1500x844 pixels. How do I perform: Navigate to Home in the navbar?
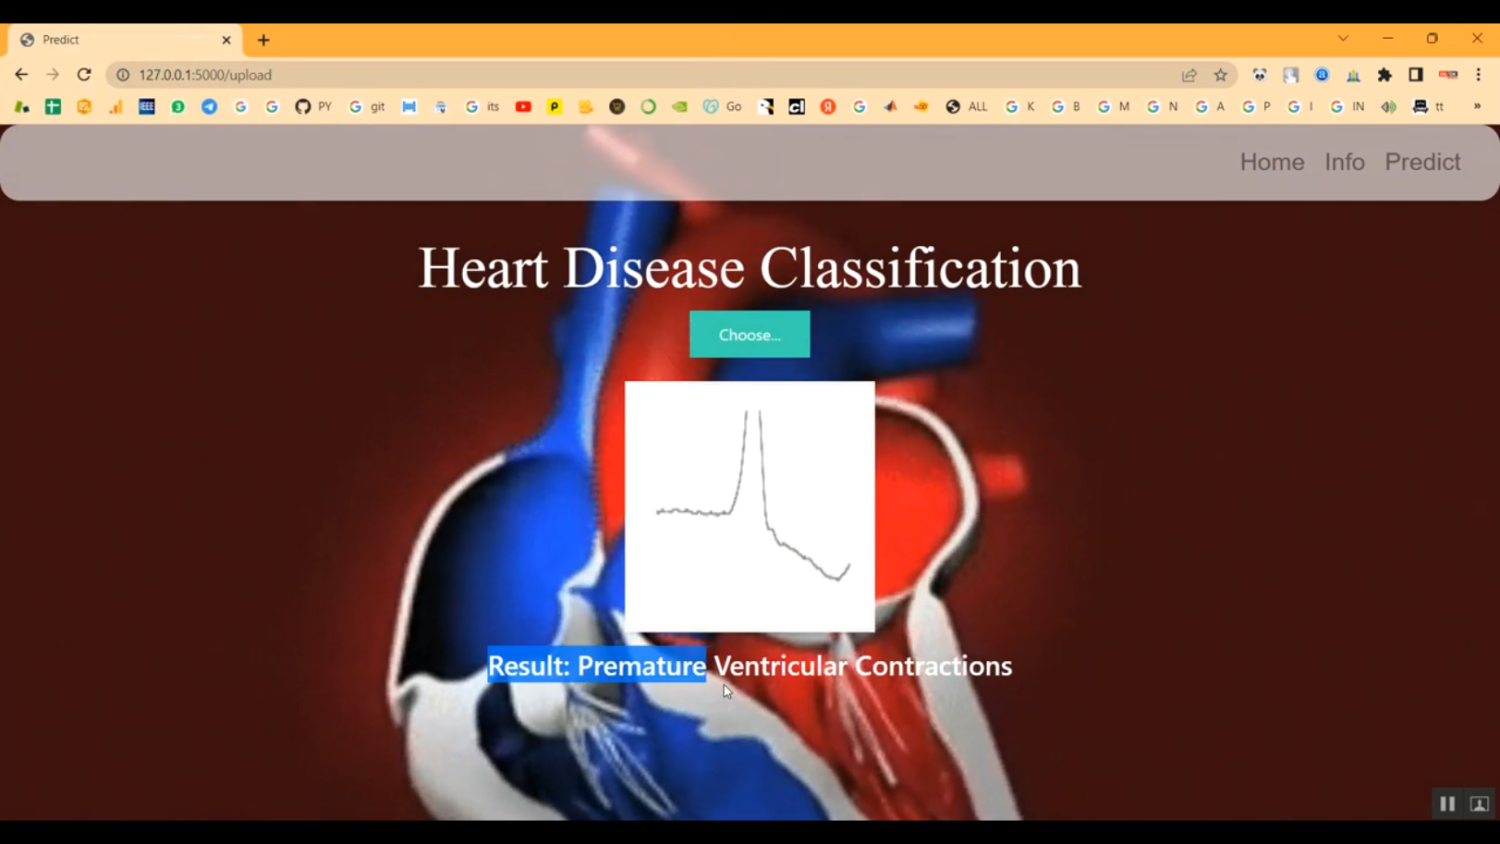[x=1272, y=162]
